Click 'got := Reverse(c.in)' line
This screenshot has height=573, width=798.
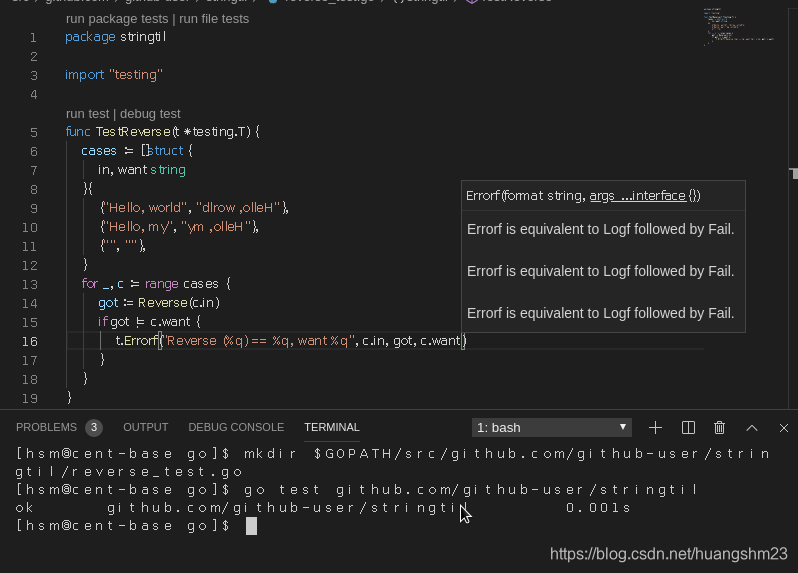click(x=159, y=303)
